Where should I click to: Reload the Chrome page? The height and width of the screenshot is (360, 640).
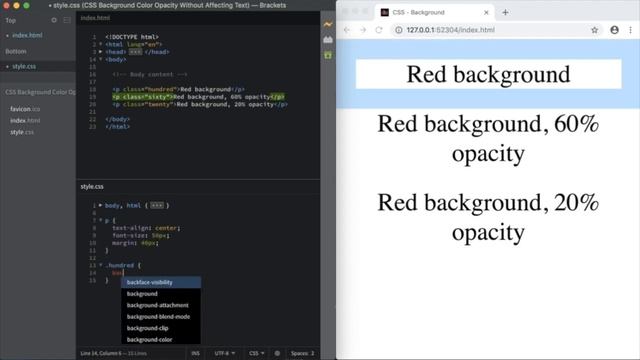[x=379, y=30]
